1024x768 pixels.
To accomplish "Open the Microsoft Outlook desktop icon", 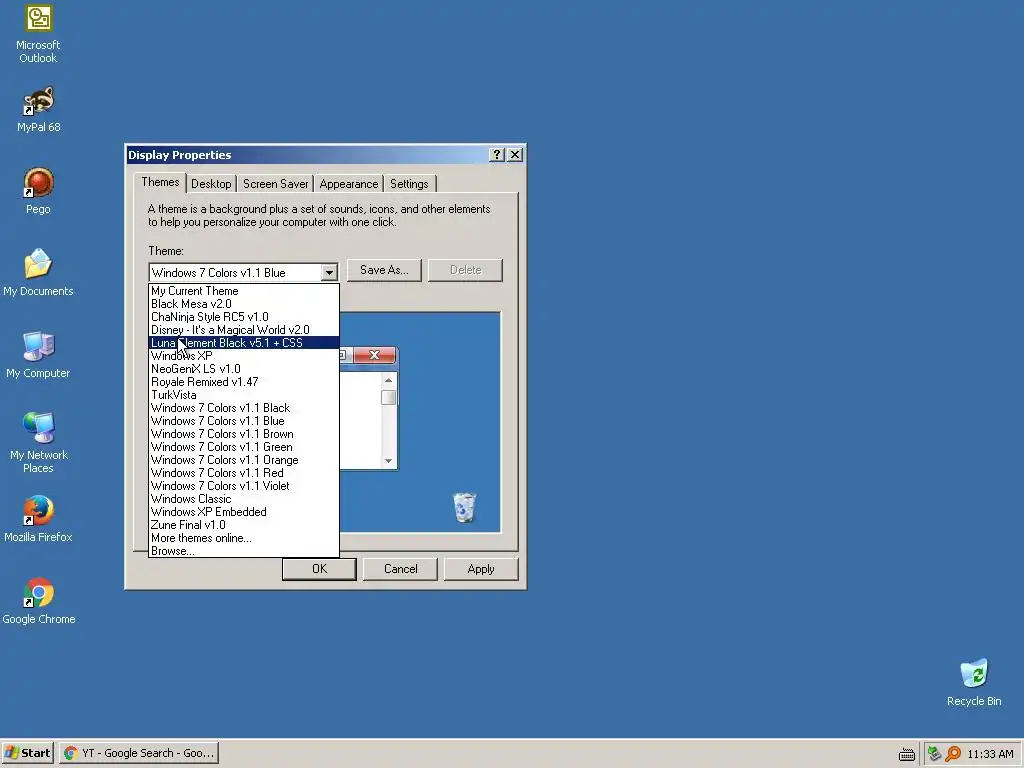I will click(38, 34).
